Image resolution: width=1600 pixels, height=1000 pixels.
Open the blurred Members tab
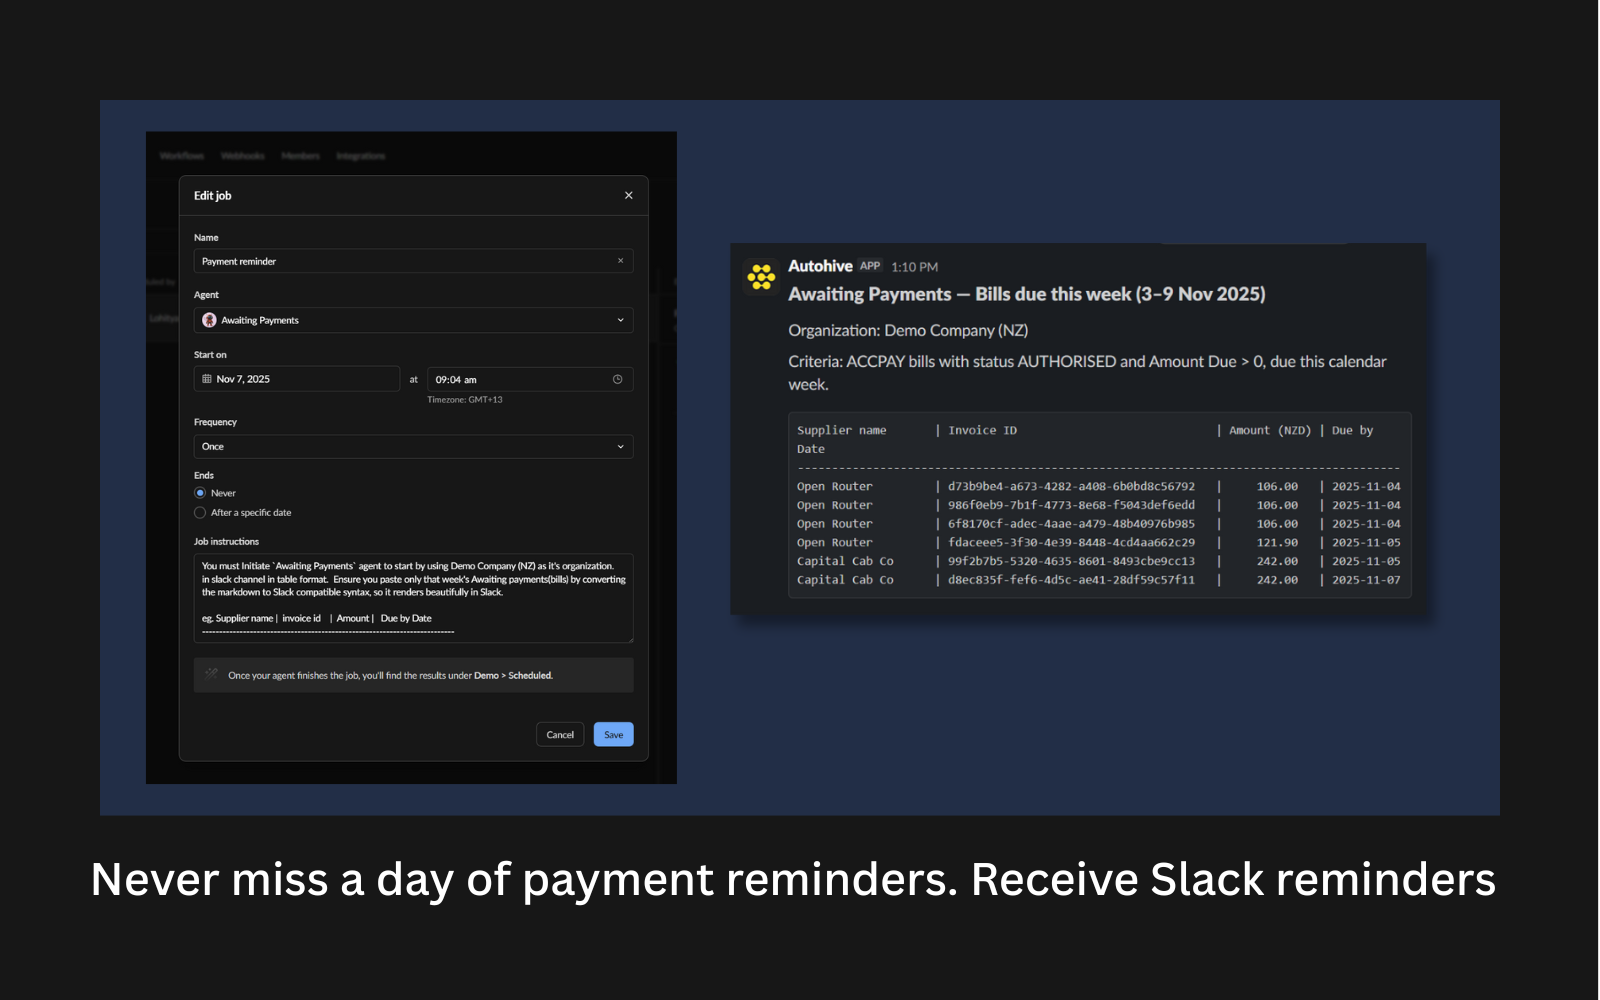click(x=300, y=156)
